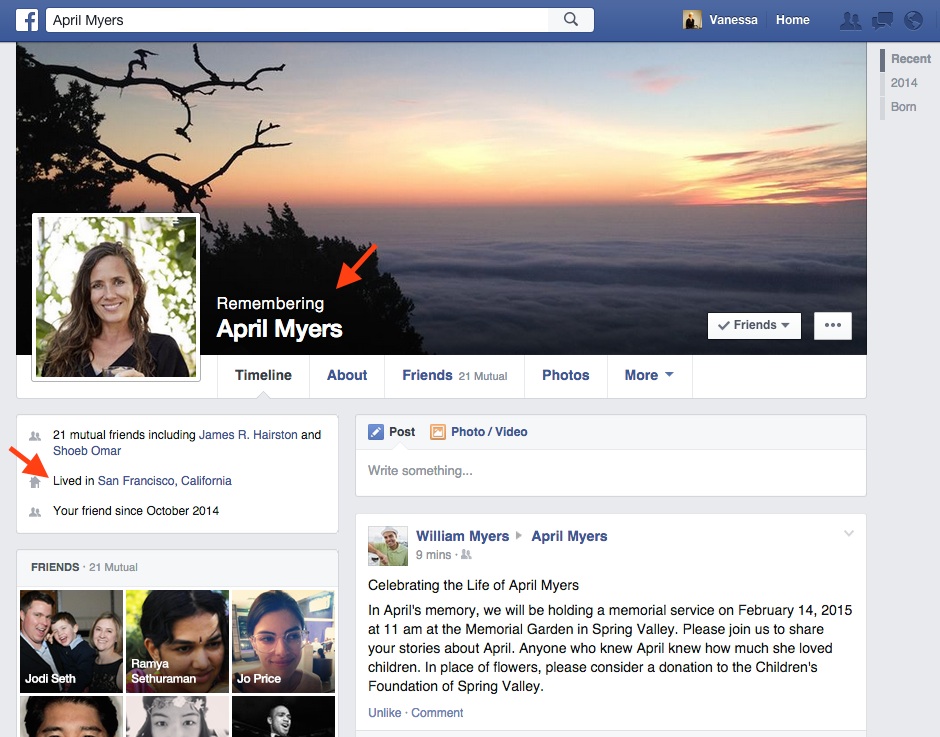Jump to 2014 in timeline navigator
The height and width of the screenshot is (737, 940).
click(x=904, y=83)
